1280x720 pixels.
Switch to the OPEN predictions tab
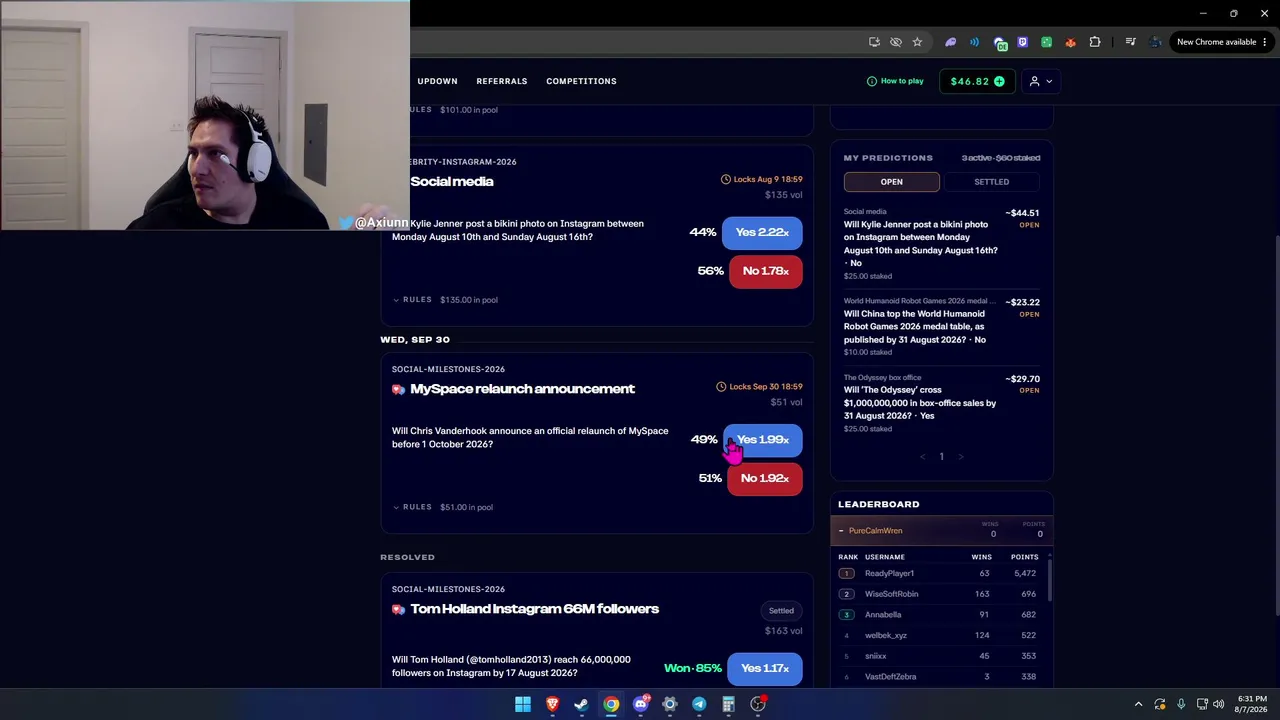(x=891, y=182)
